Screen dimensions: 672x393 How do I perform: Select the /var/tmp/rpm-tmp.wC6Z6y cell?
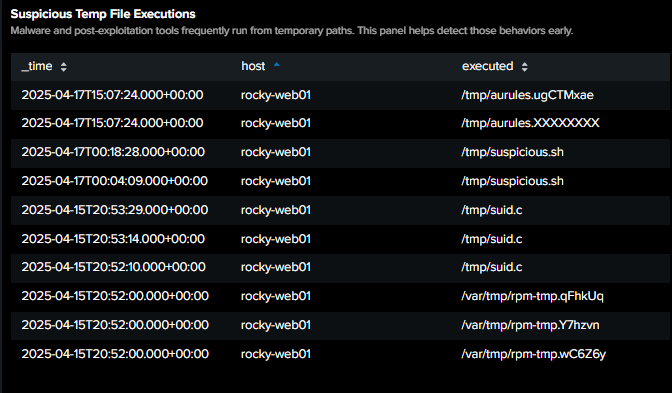[x=534, y=354]
